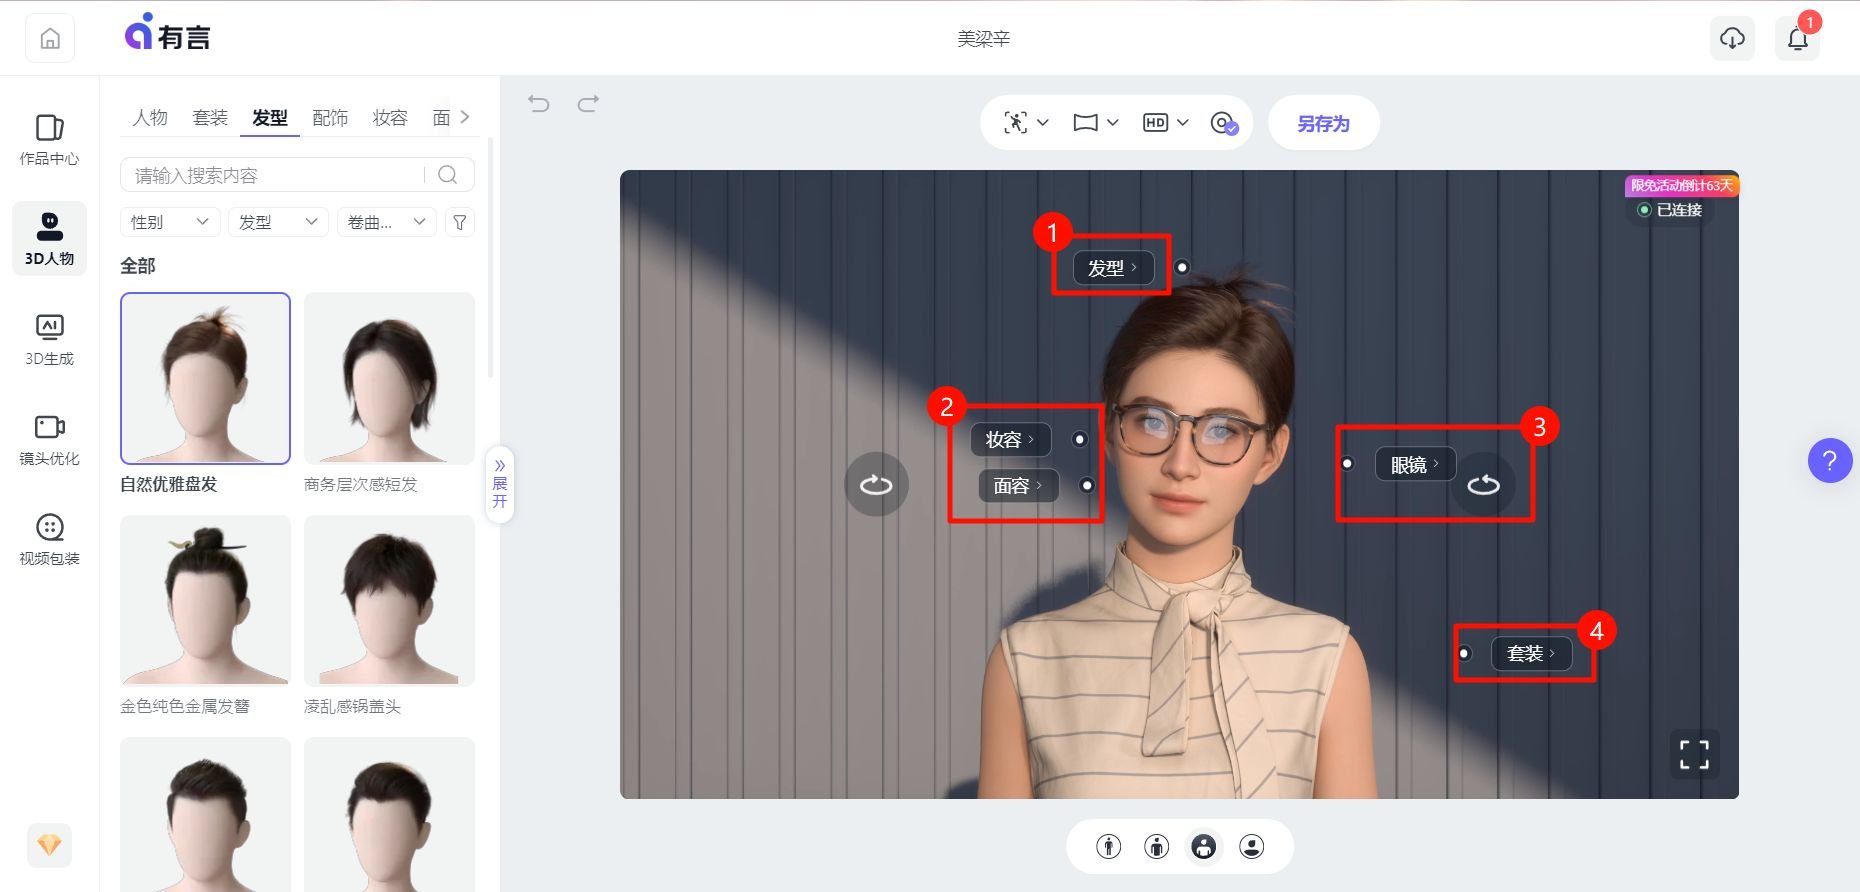Viewport: 1860px width, 892px height.
Task: Open the notification bell
Action: 1797,39
